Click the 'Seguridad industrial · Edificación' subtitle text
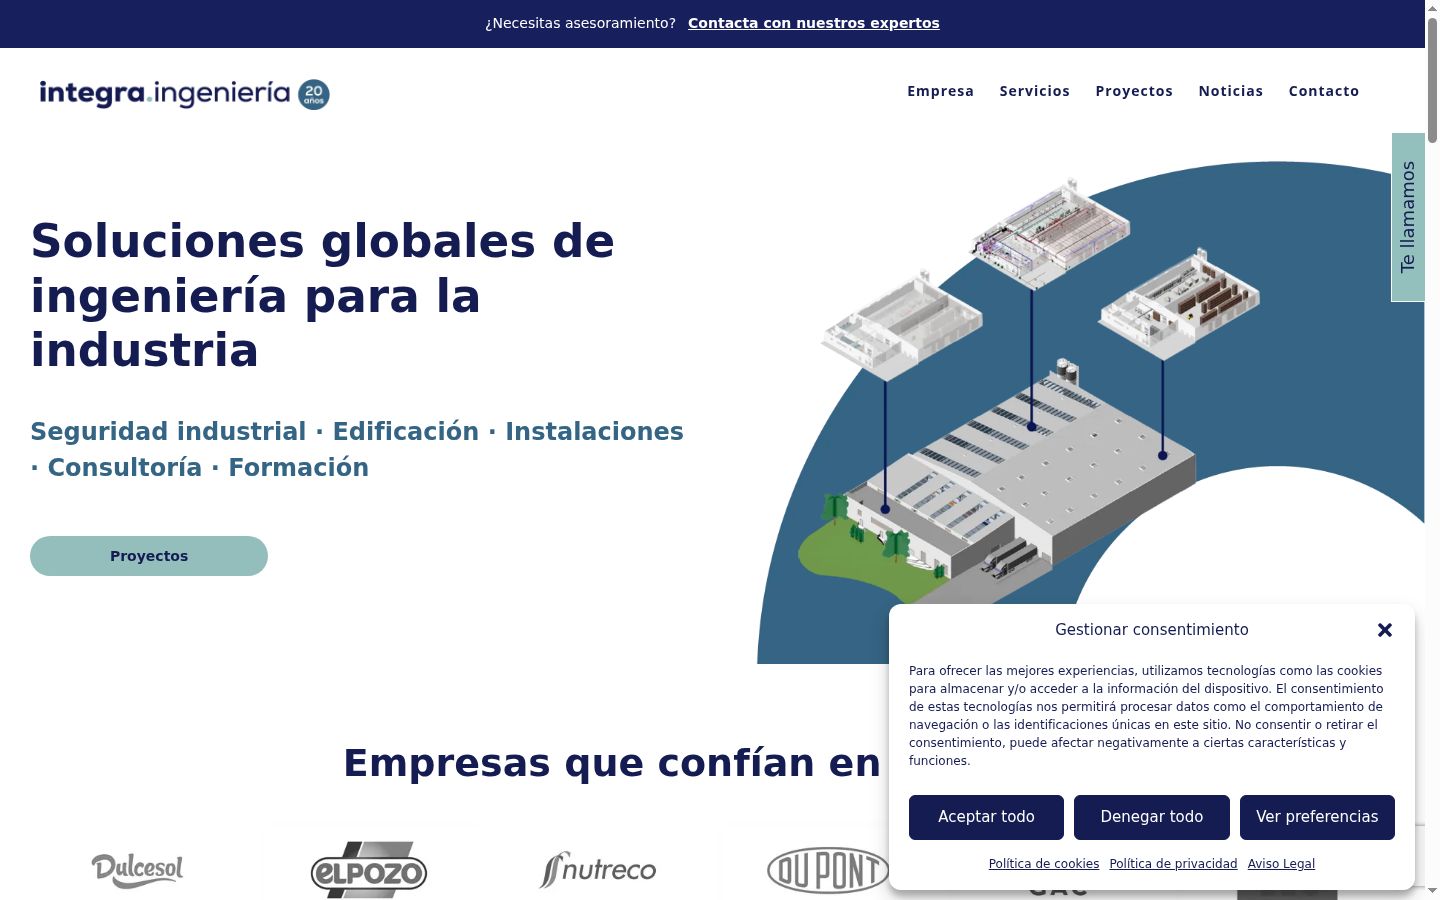 tap(357, 449)
